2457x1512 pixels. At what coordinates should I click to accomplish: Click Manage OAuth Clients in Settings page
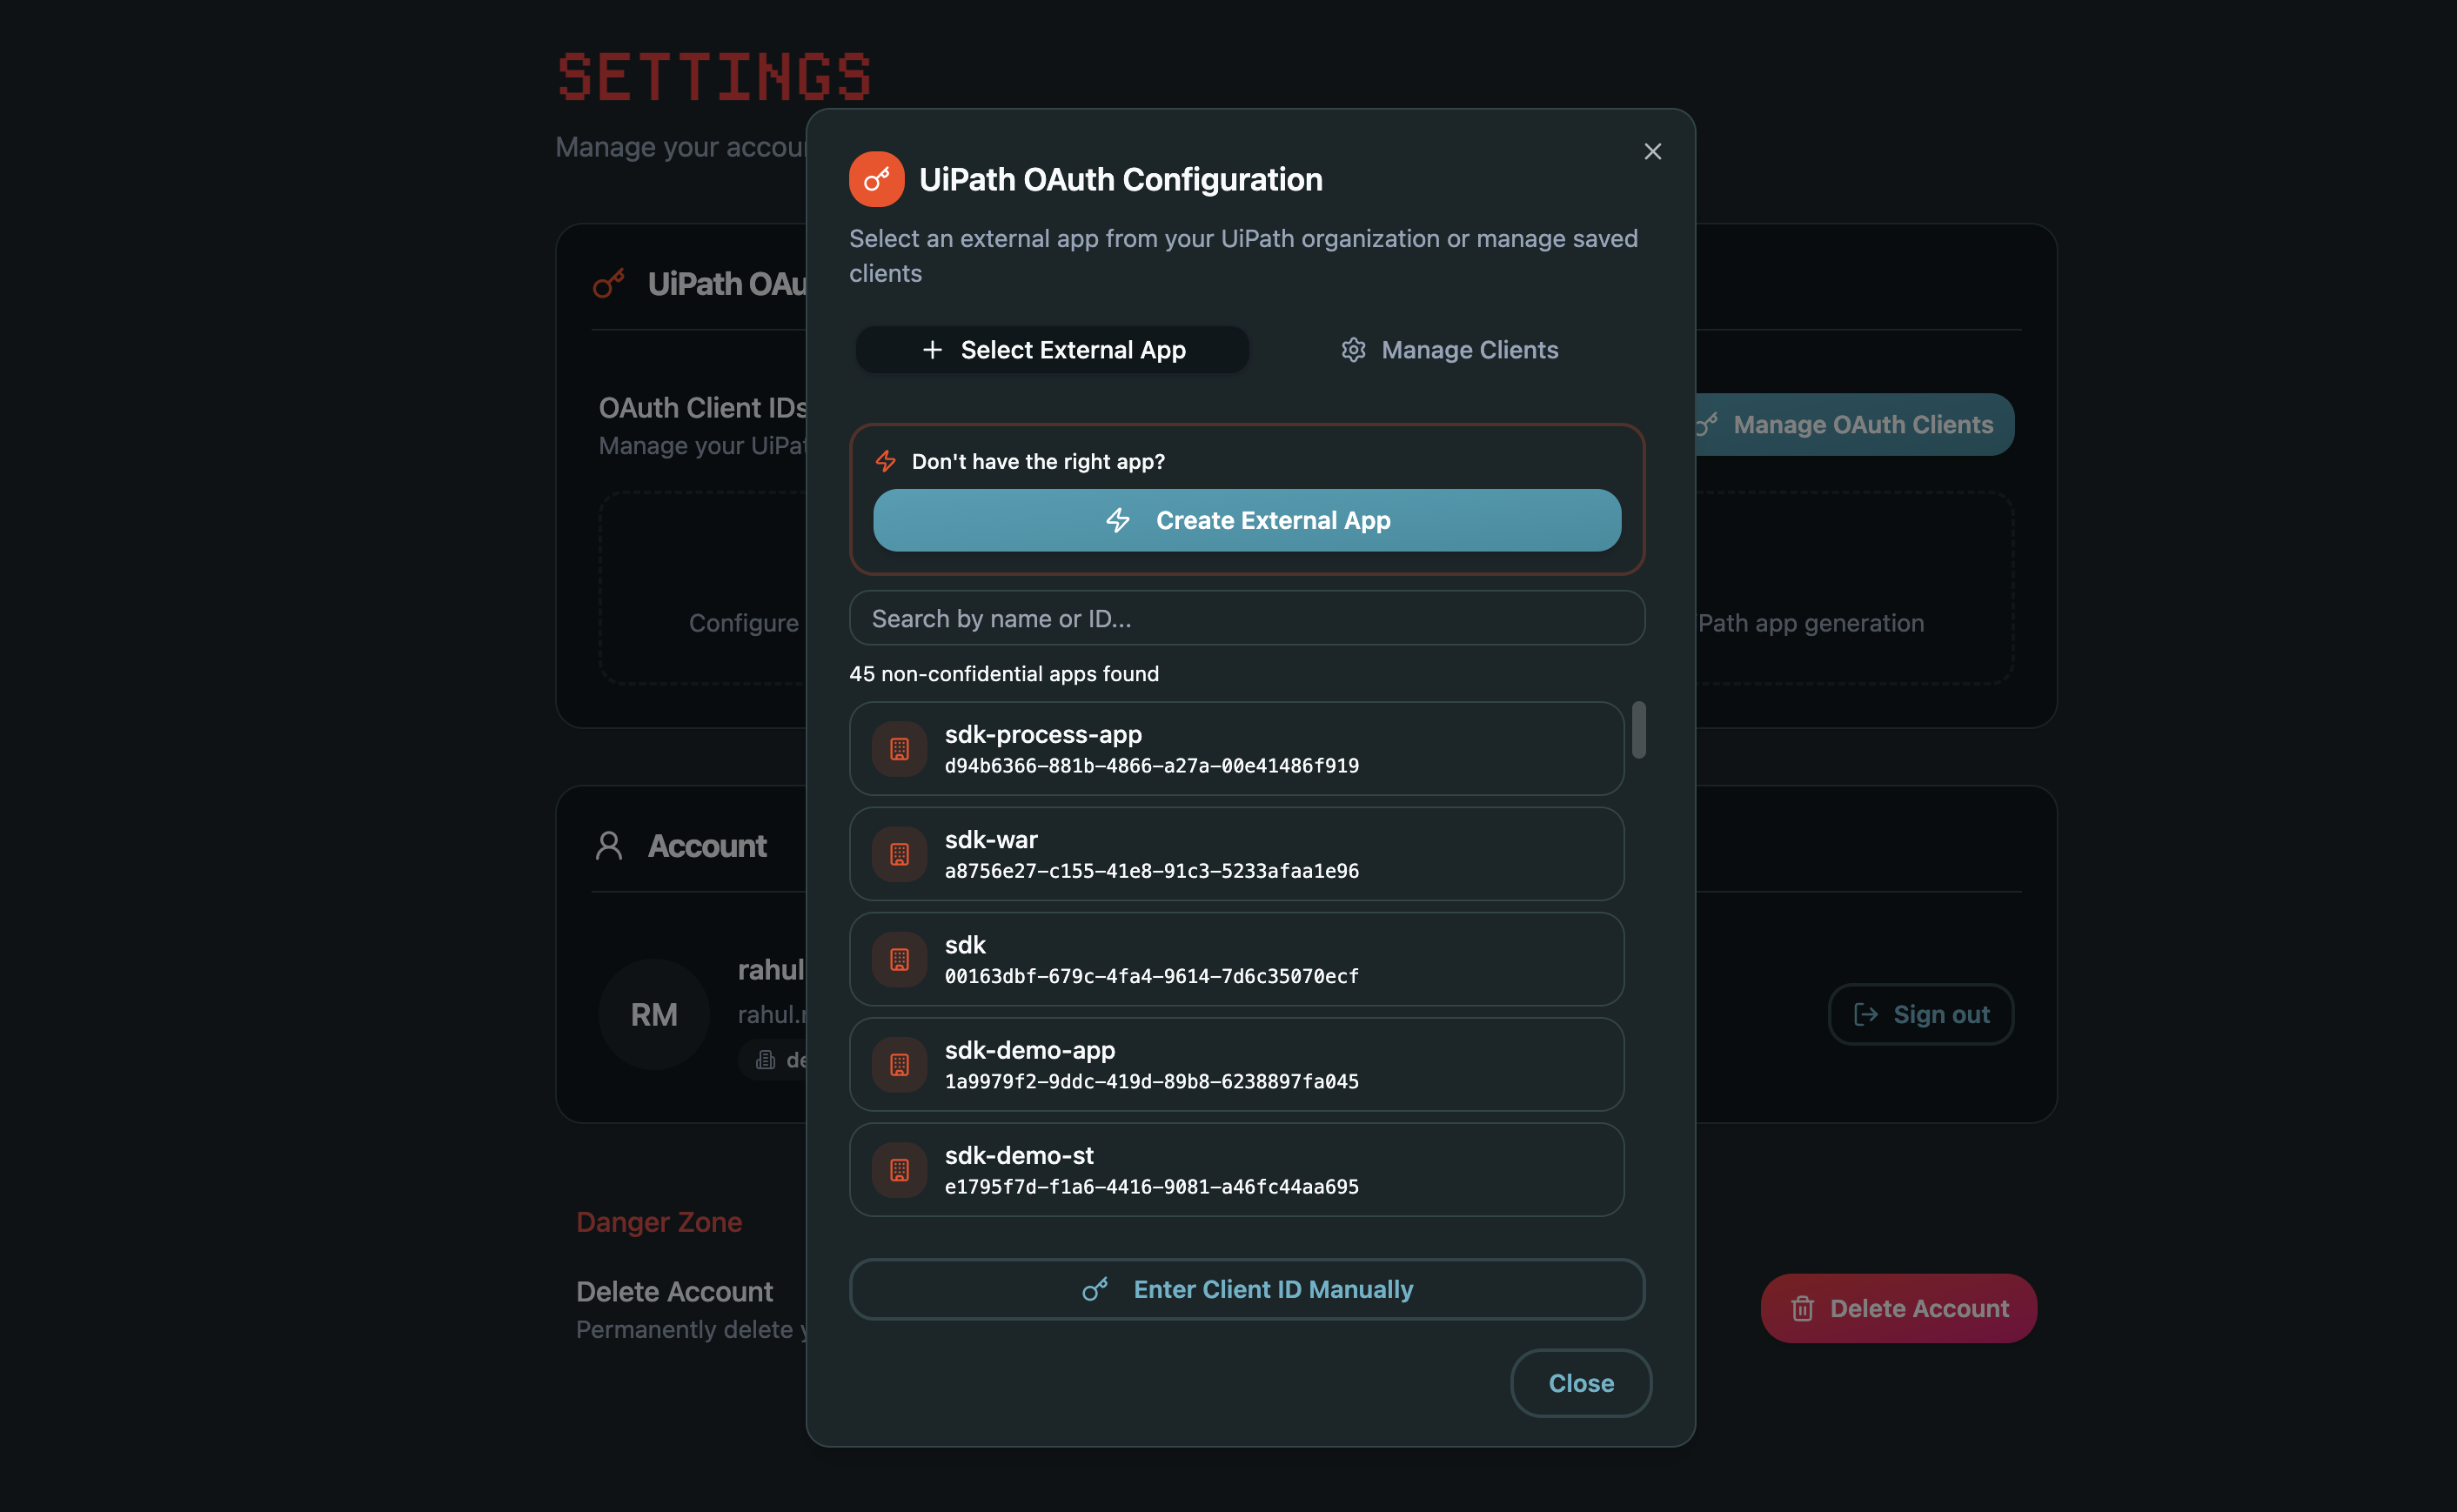tap(1853, 425)
